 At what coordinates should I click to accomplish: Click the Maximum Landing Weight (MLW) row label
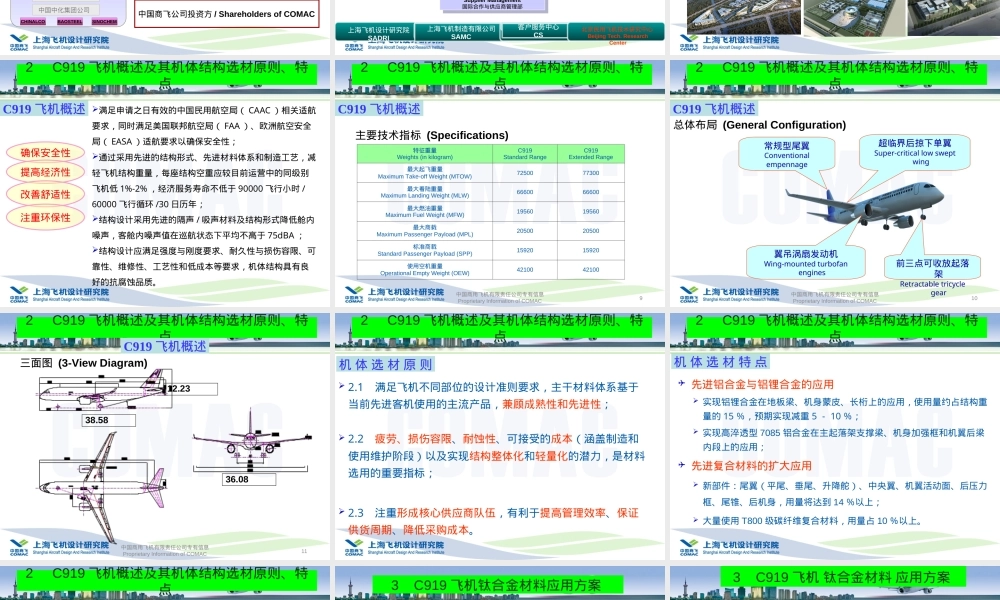[x=425, y=193]
